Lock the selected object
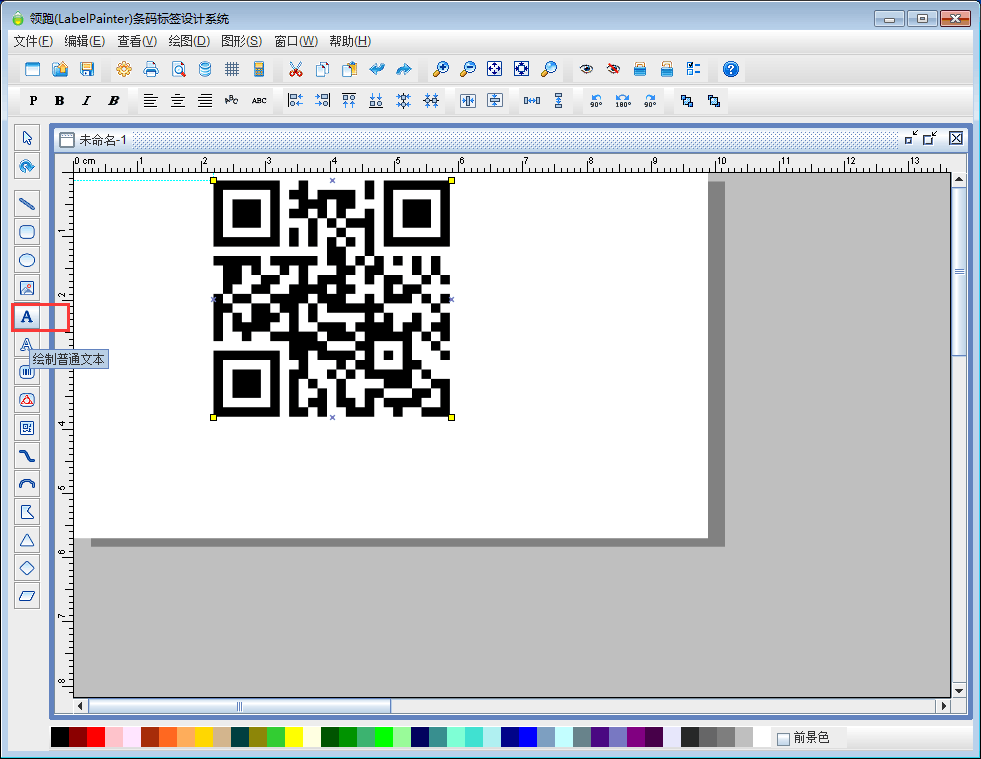981x759 pixels. point(640,69)
